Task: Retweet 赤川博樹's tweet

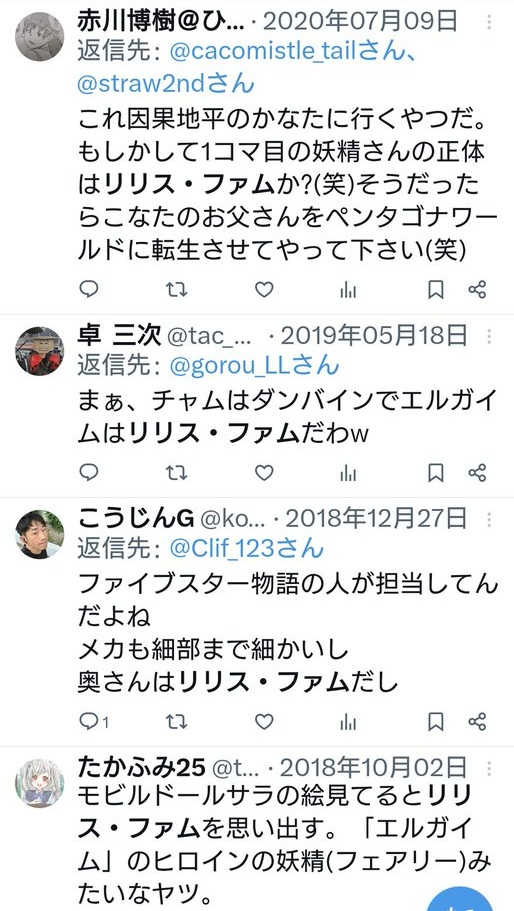Action: (176, 289)
